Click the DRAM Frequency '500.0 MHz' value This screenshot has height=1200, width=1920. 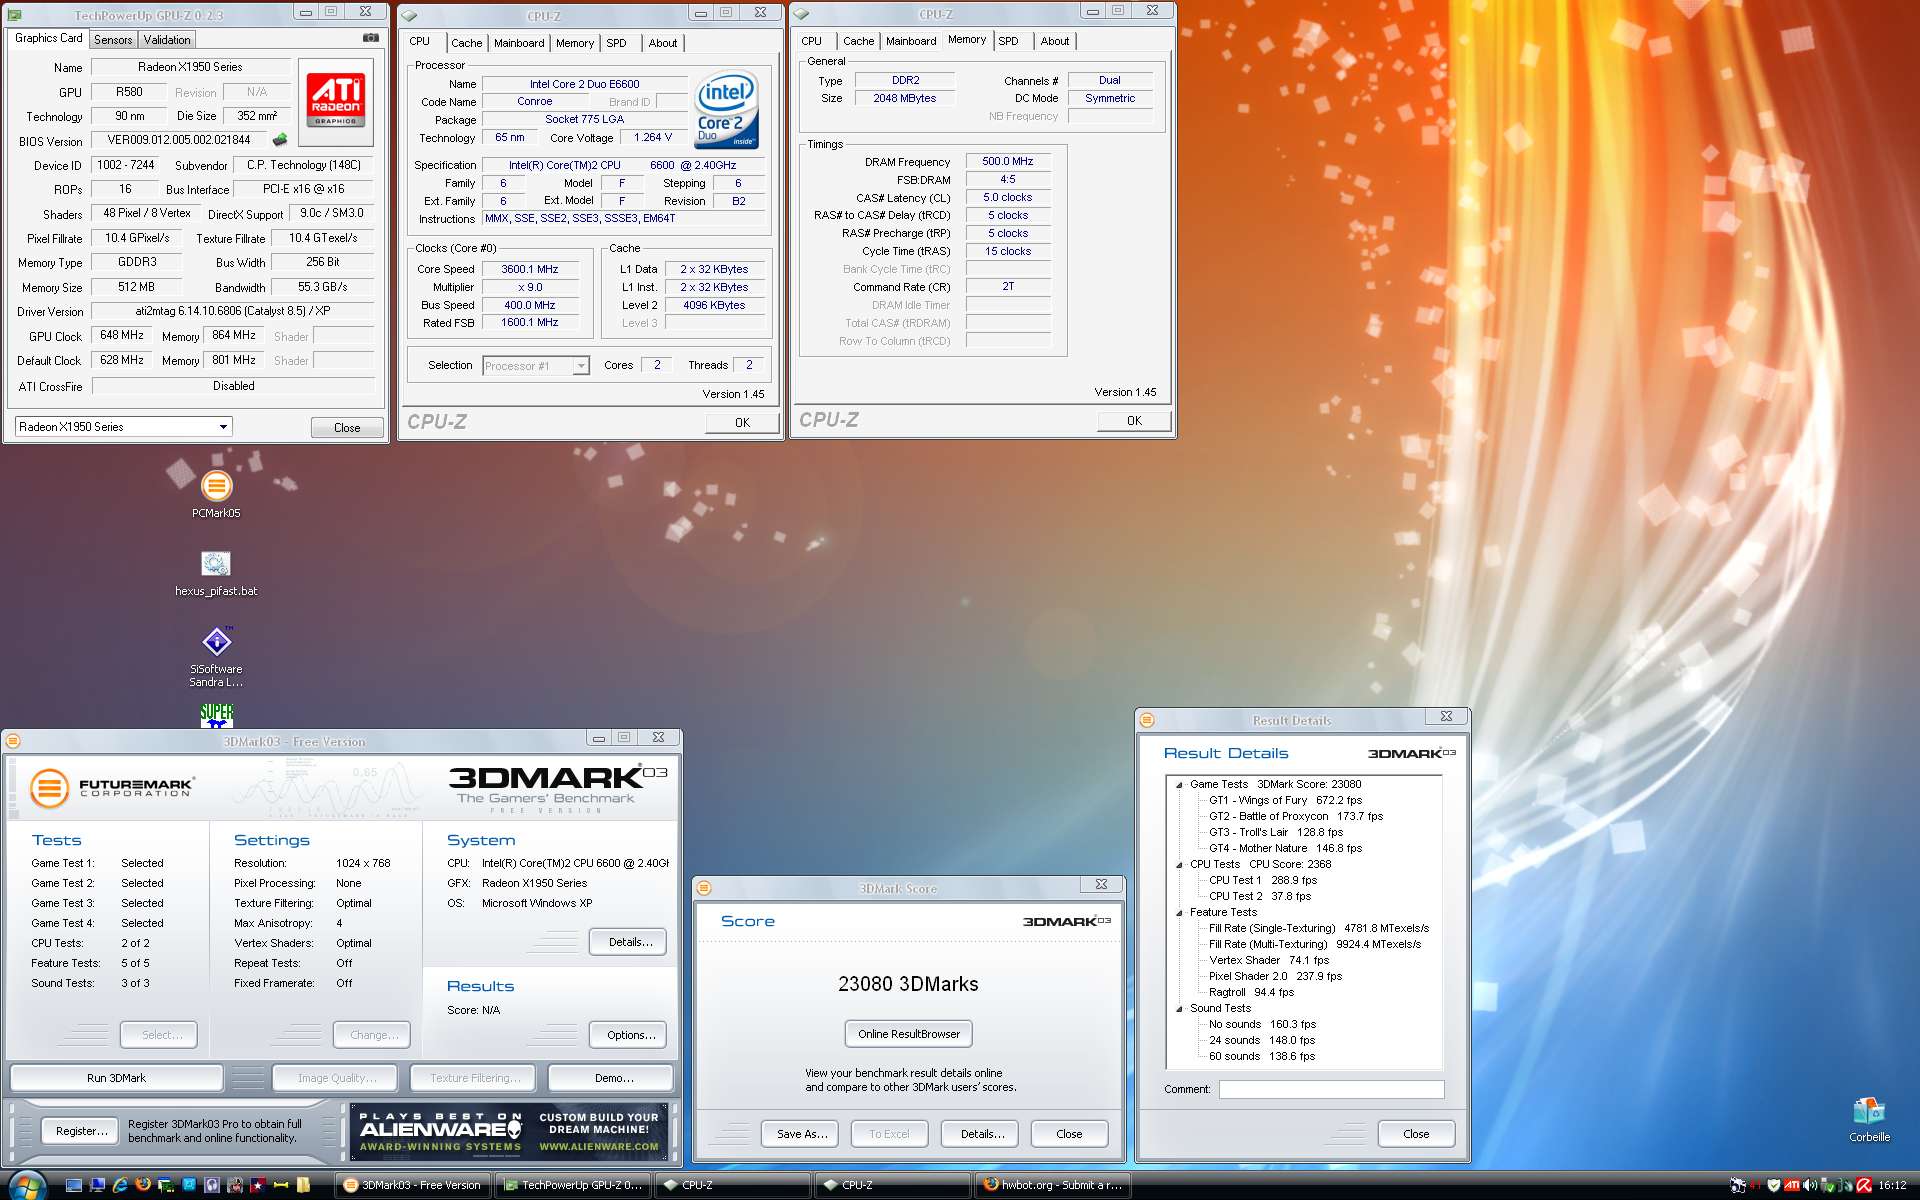coord(1008,162)
